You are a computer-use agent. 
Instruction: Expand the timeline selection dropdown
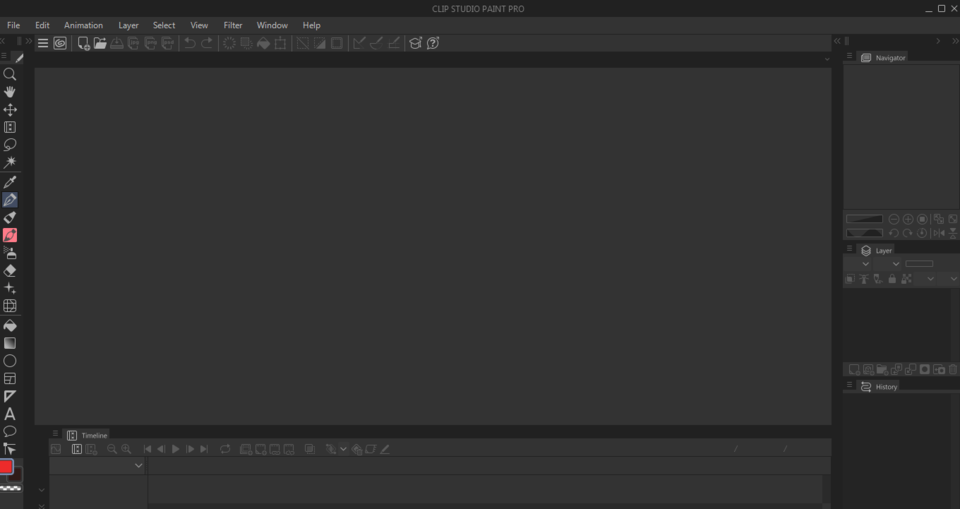[x=138, y=466]
